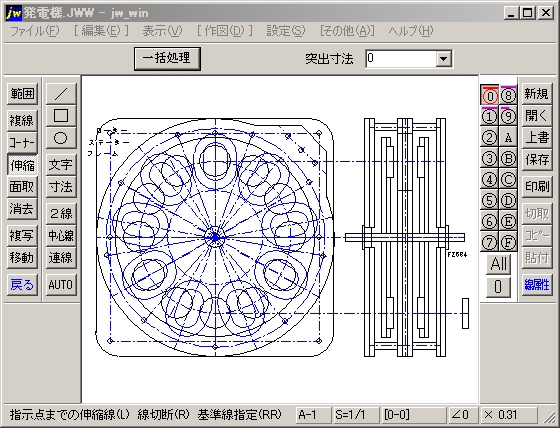Toggle layer B button
Image resolution: width=560 pixels, height=428 pixels.
coord(508,159)
